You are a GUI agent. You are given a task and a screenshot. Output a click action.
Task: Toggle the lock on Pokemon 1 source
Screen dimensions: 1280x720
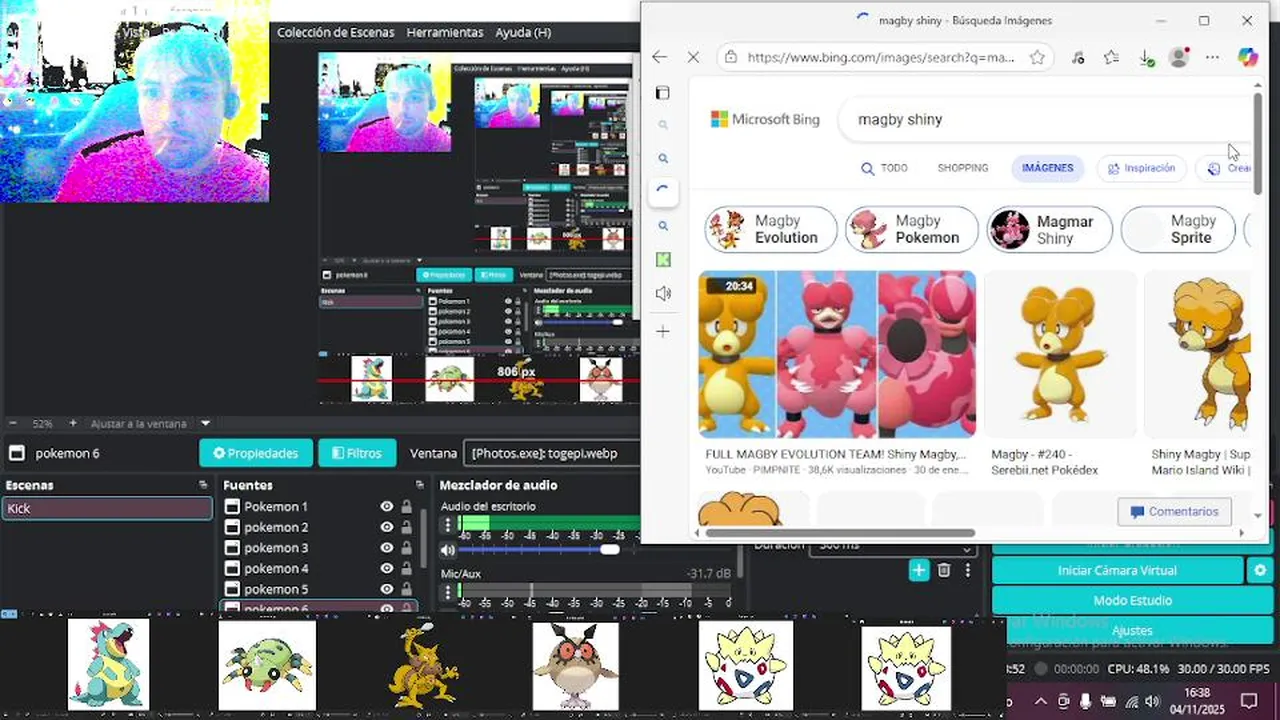point(407,507)
